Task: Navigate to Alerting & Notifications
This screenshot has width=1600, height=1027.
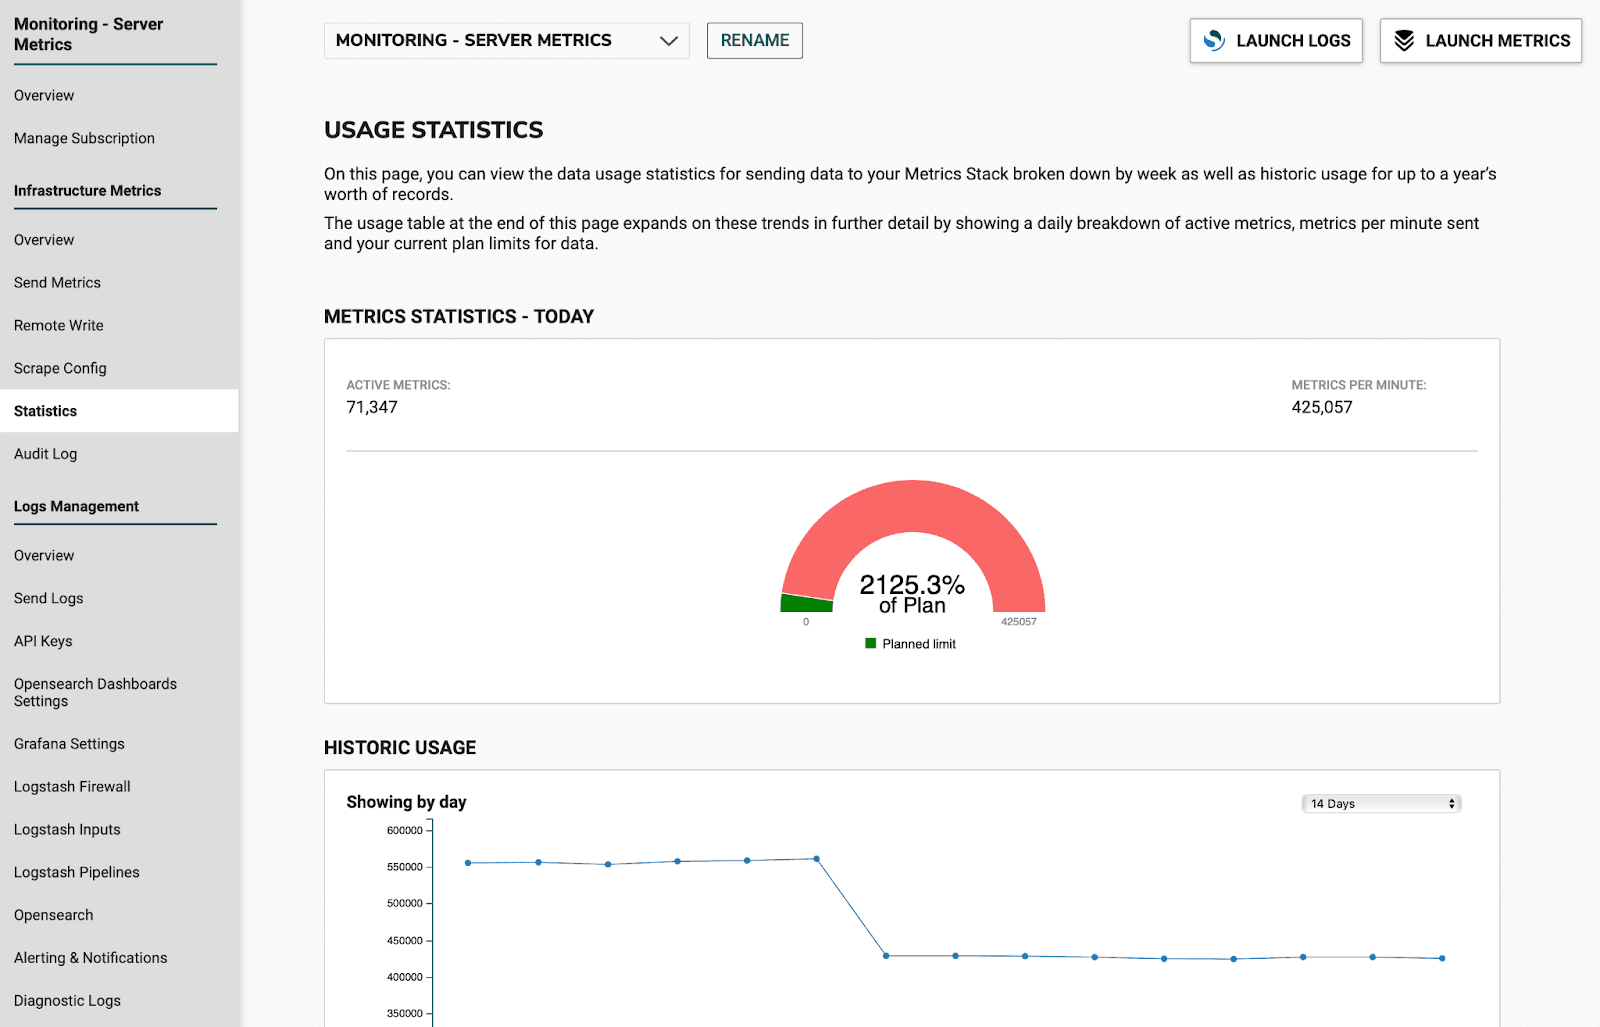Action: 90,957
